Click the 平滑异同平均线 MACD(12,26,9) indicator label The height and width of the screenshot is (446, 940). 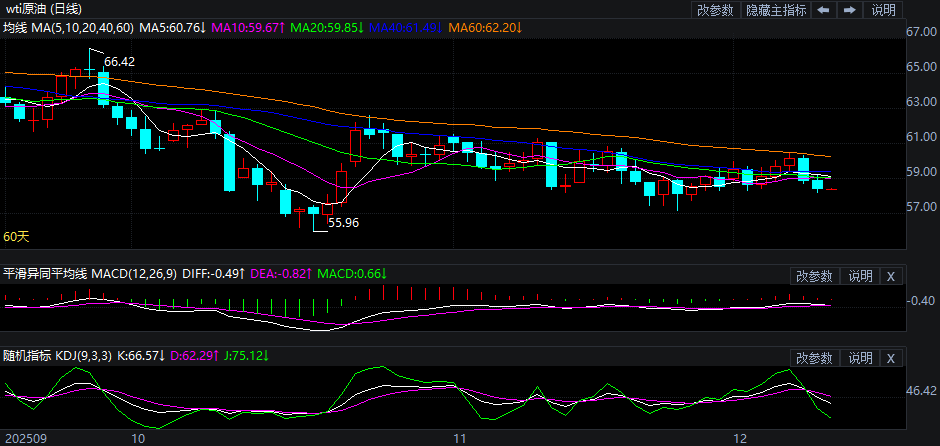[x=90, y=274]
